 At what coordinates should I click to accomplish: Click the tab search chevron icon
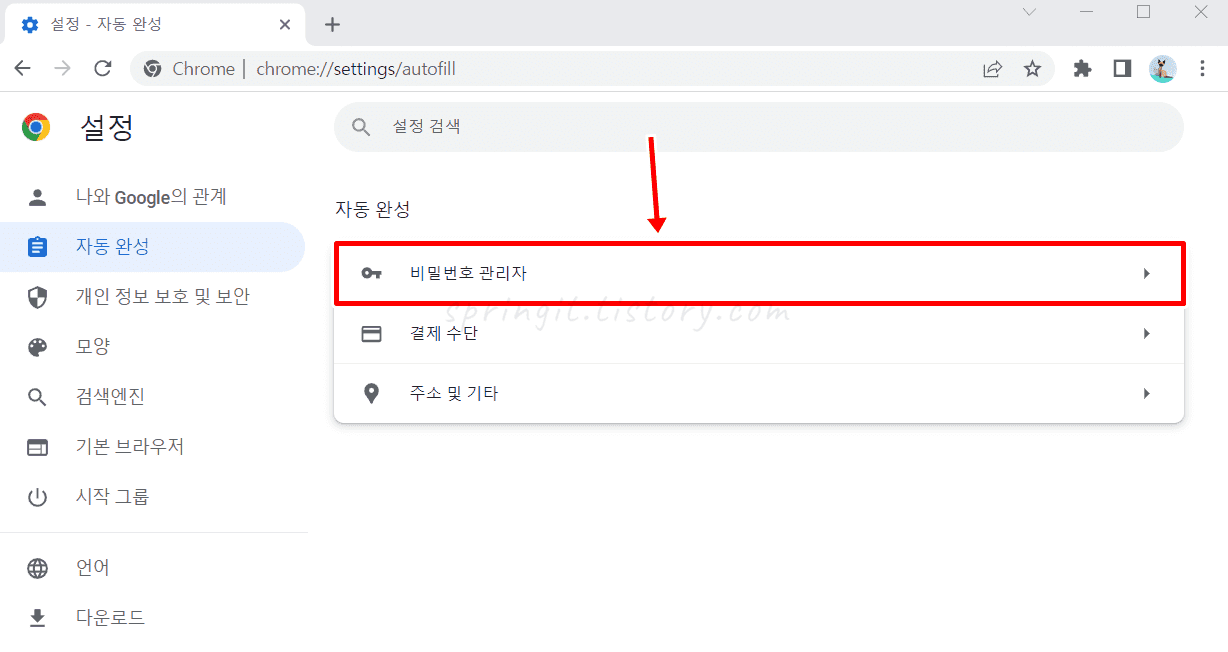(1029, 12)
